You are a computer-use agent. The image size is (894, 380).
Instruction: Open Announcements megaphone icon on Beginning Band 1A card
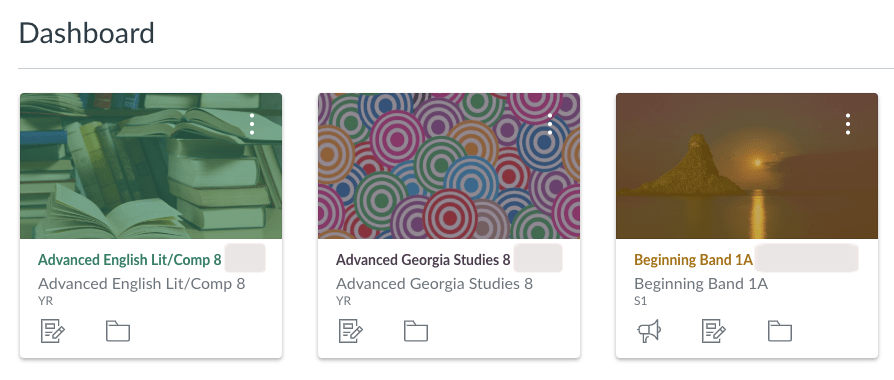[x=649, y=331]
